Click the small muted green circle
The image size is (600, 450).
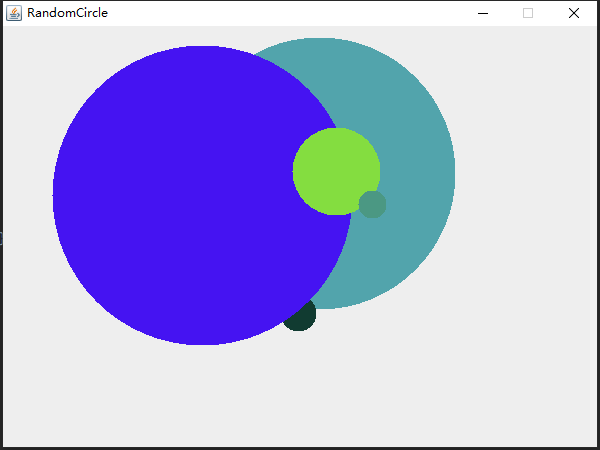click(x=374, y=205)
